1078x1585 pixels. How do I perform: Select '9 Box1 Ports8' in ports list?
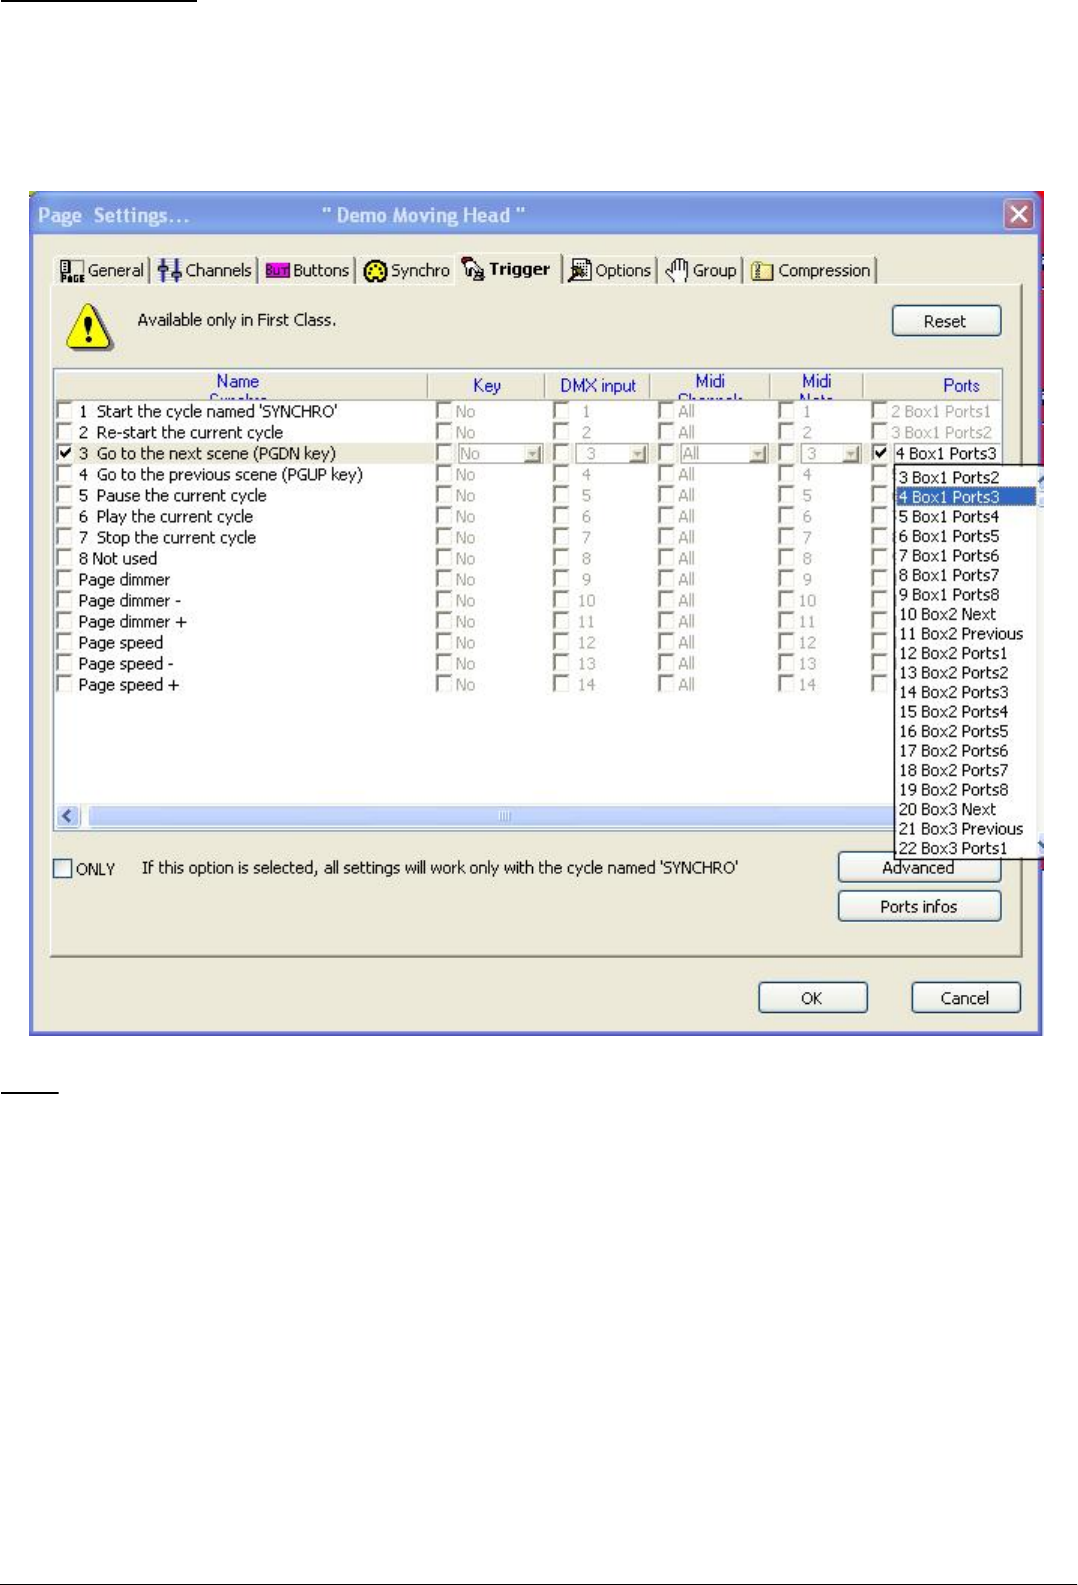(x=966, y=594)
